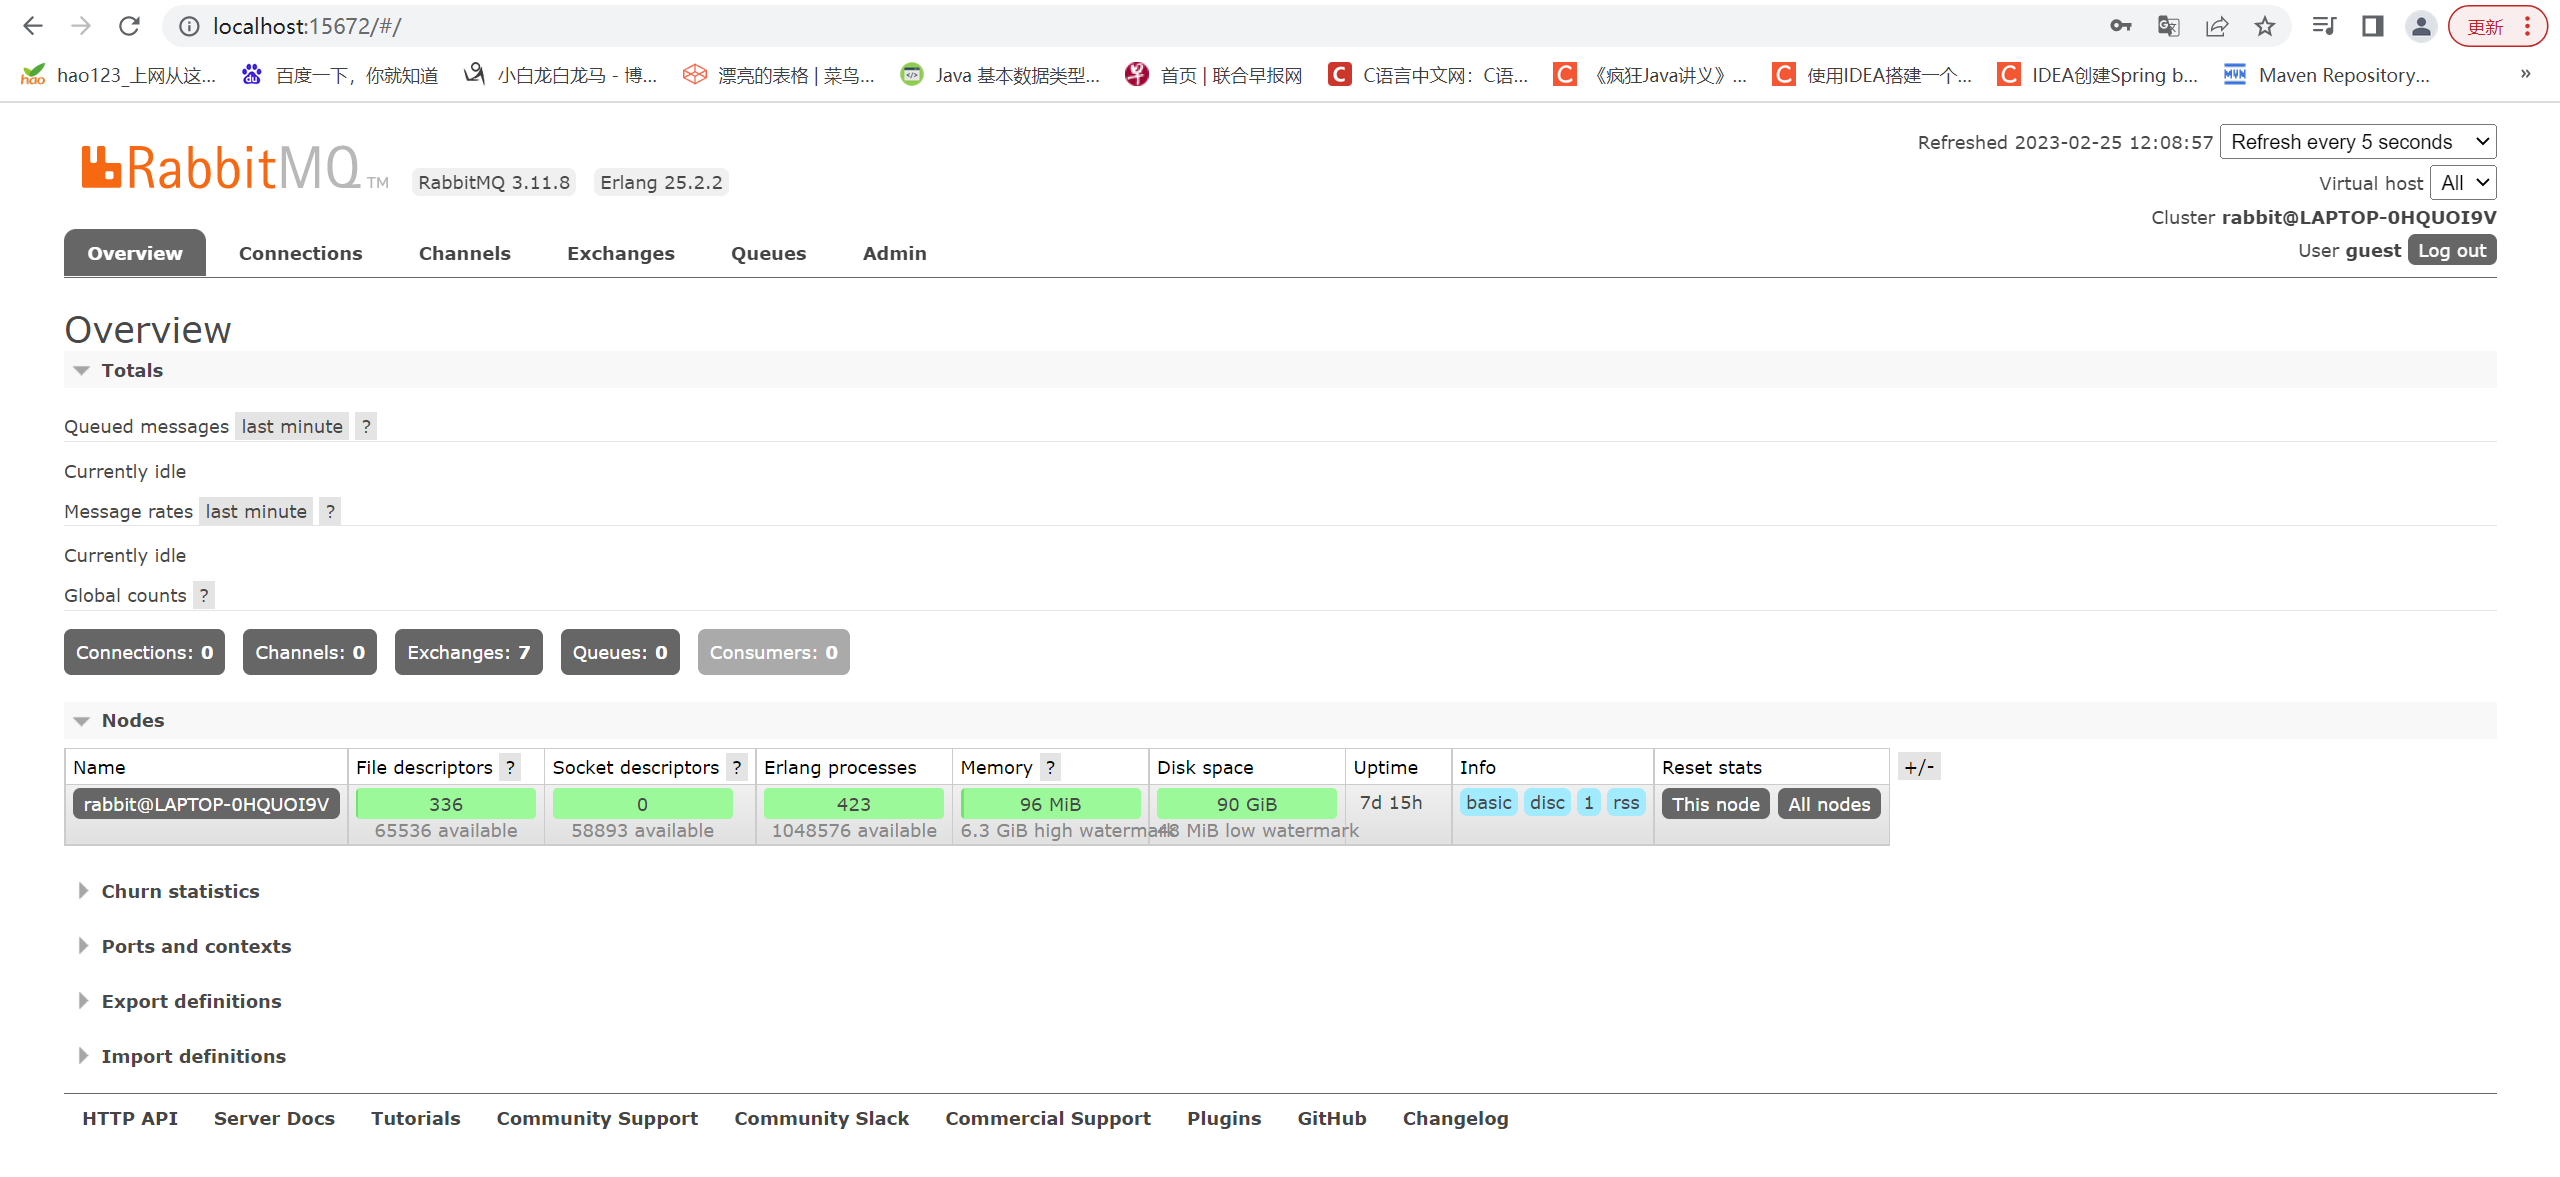
Task: Bookmark this page with star icon
Action: tap(2265, 26)
